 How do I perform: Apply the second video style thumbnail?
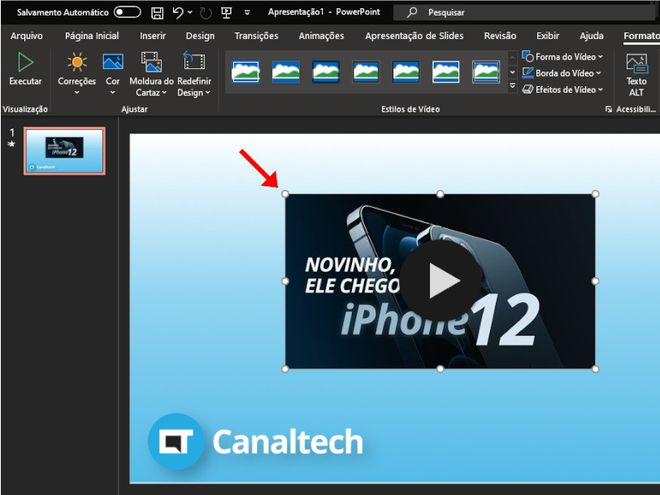(286, 72)
